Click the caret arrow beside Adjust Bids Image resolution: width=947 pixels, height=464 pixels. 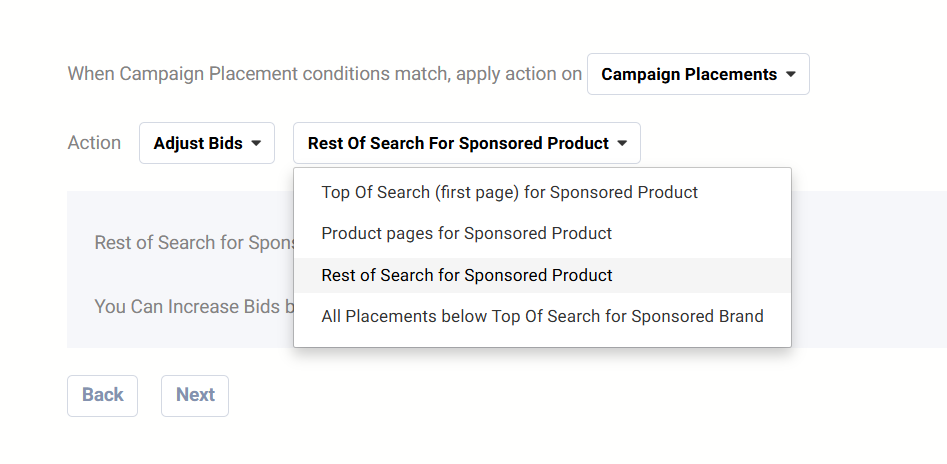256,144
